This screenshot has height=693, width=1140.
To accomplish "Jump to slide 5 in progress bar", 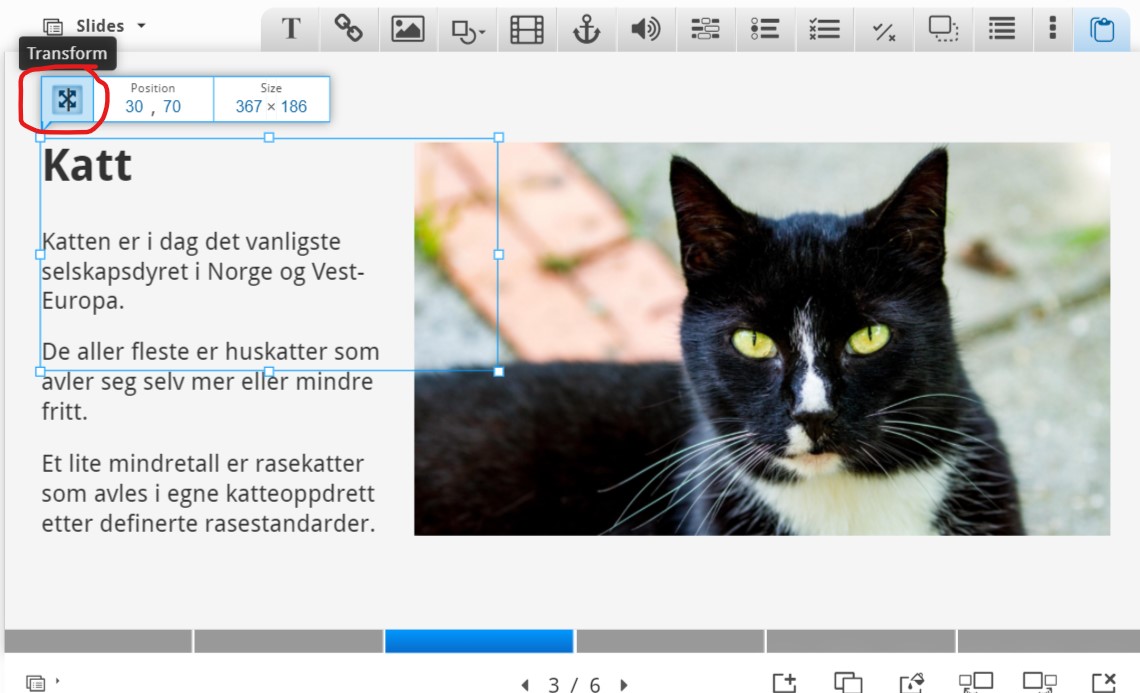I will pyautogui.click(x=861, y=641).
